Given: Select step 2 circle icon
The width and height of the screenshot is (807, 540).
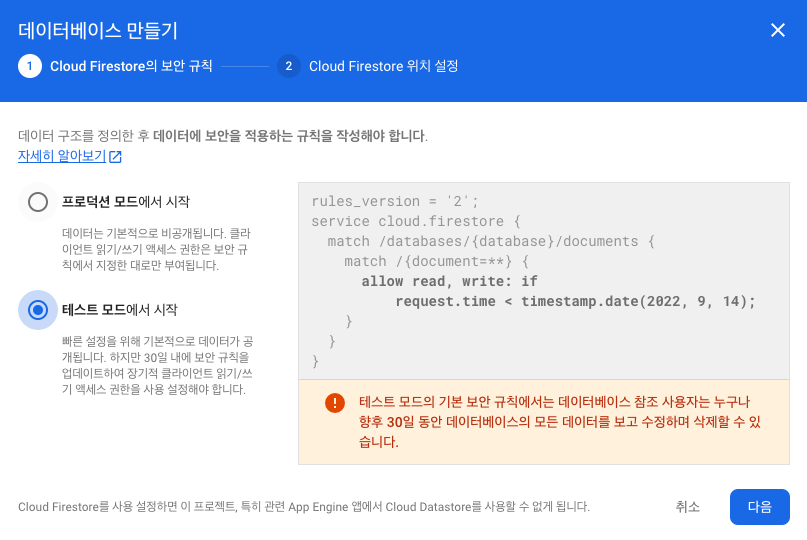Looking at the screenshot, I should pyautogui.click(x=289, y=66).
